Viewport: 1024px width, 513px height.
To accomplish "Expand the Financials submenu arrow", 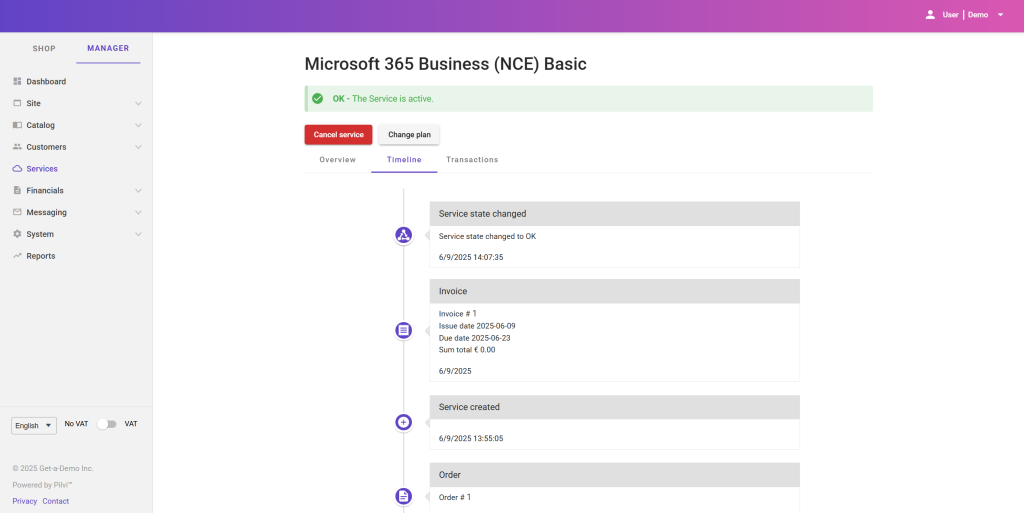I will (138, 190).
